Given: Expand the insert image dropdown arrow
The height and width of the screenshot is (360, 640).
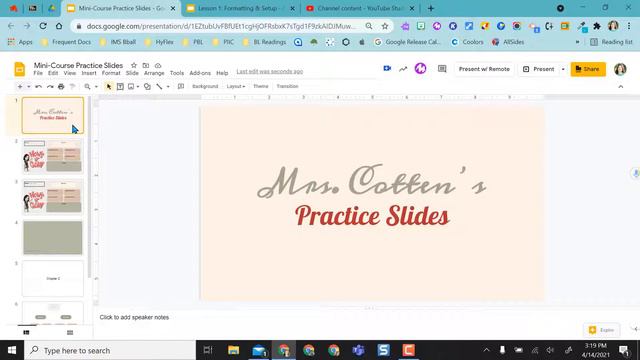Looking at the screenshot, I should tap(138, 87).
